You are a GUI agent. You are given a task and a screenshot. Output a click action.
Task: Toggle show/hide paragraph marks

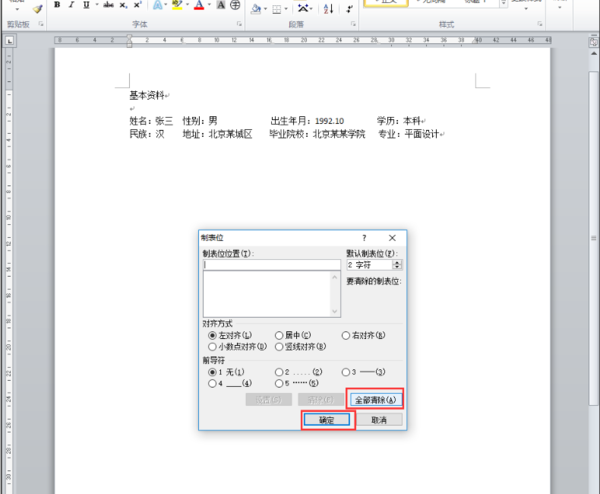coord(349,9)
